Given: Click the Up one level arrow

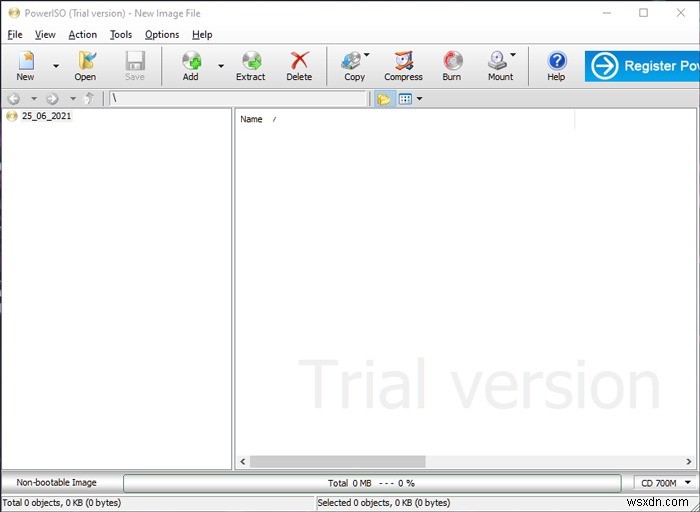Looking at the screenshot, I should coord(89,98).
